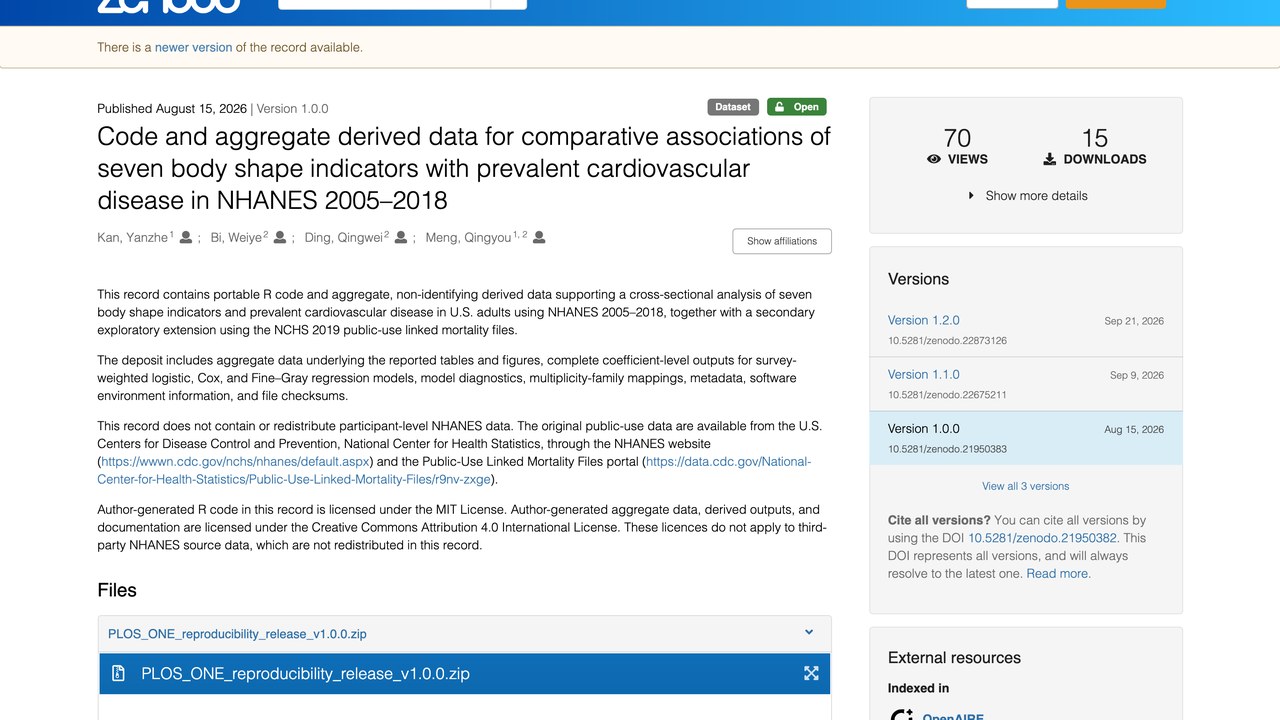Click the Sep 9, 2026 version date
Viewport: 1280px width, 720px height.
[x=1137, y=375]
